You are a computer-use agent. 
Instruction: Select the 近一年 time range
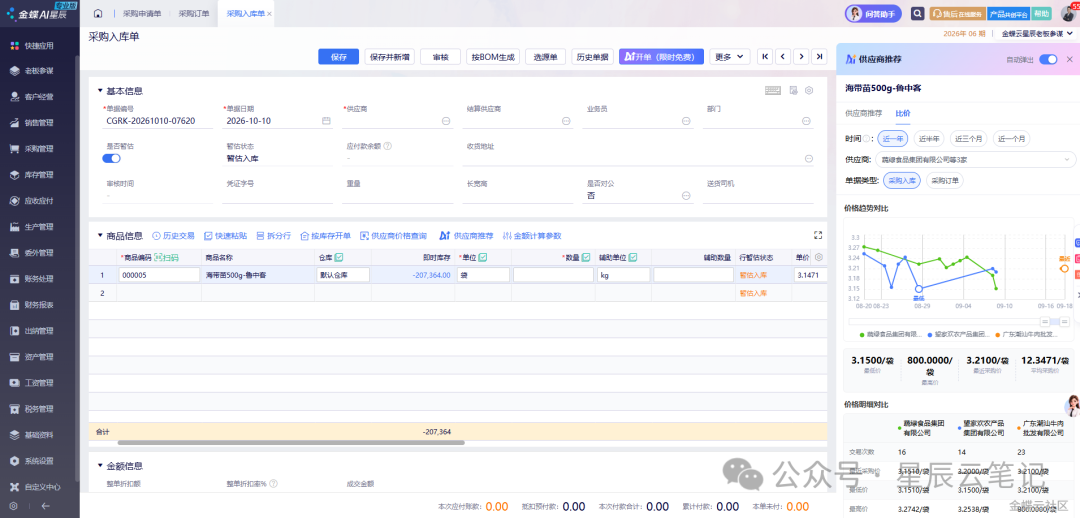(x=893, y=138)
